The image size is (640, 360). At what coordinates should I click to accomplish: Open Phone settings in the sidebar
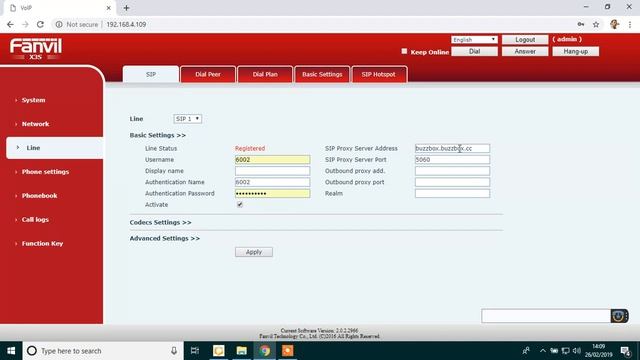pyautogui.click(x=45, y=172)
